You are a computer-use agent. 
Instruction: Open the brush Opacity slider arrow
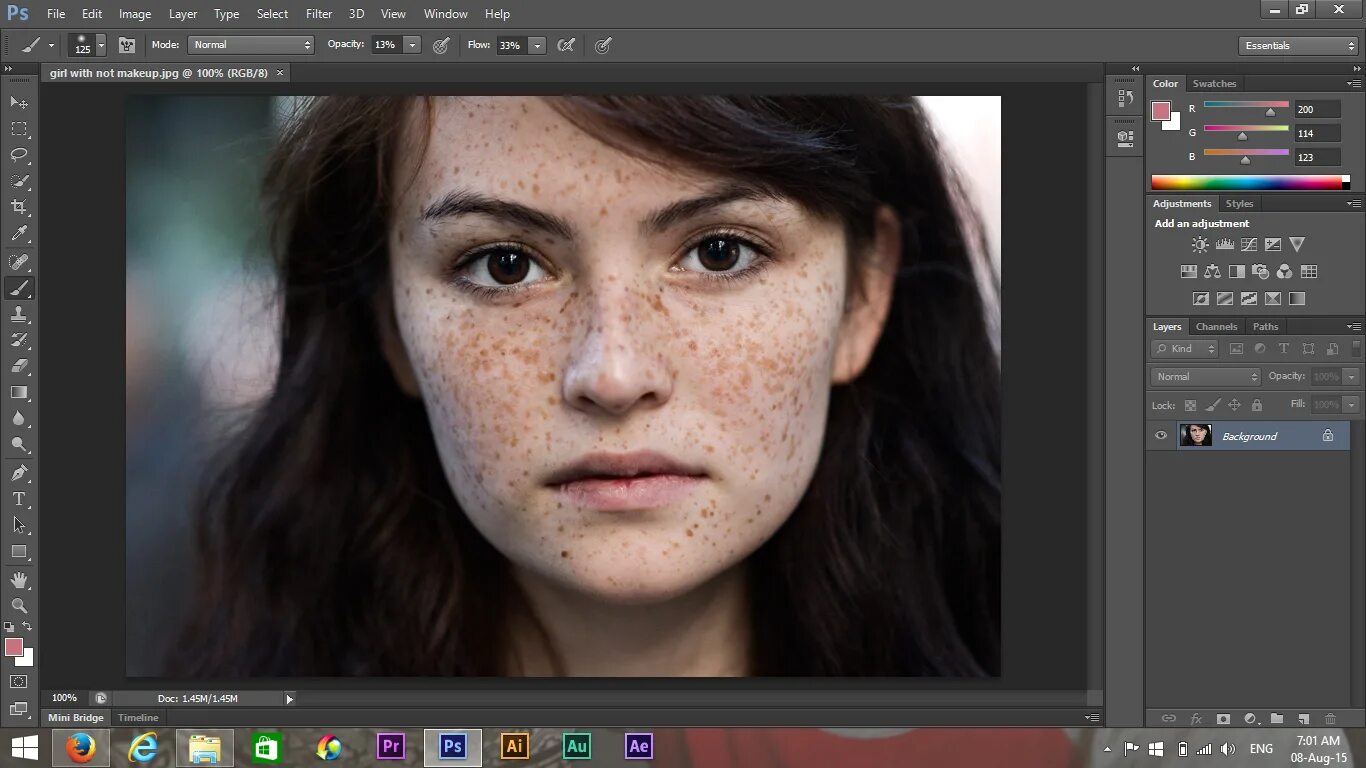pos(412,45)
